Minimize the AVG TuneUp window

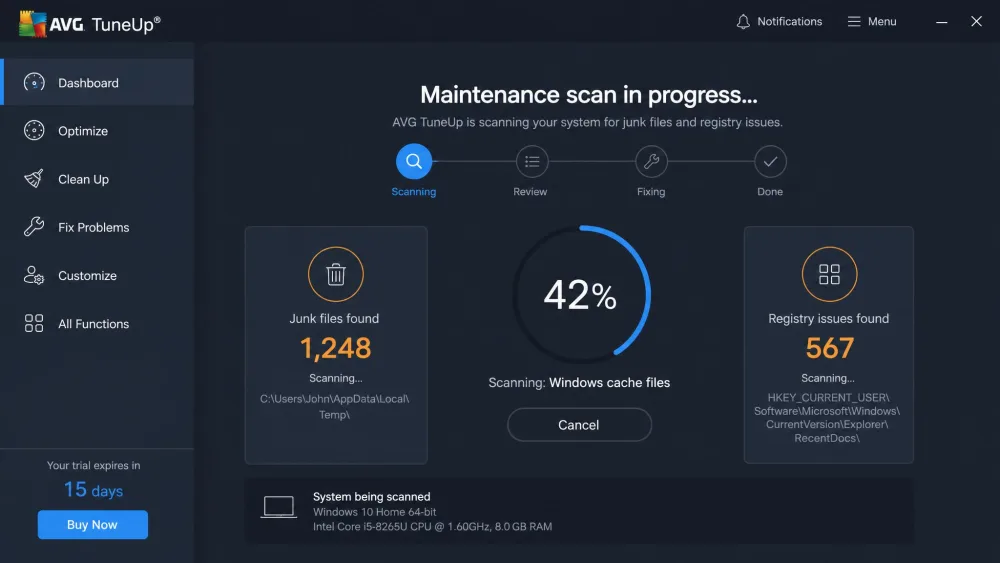[x=941, y=22]
